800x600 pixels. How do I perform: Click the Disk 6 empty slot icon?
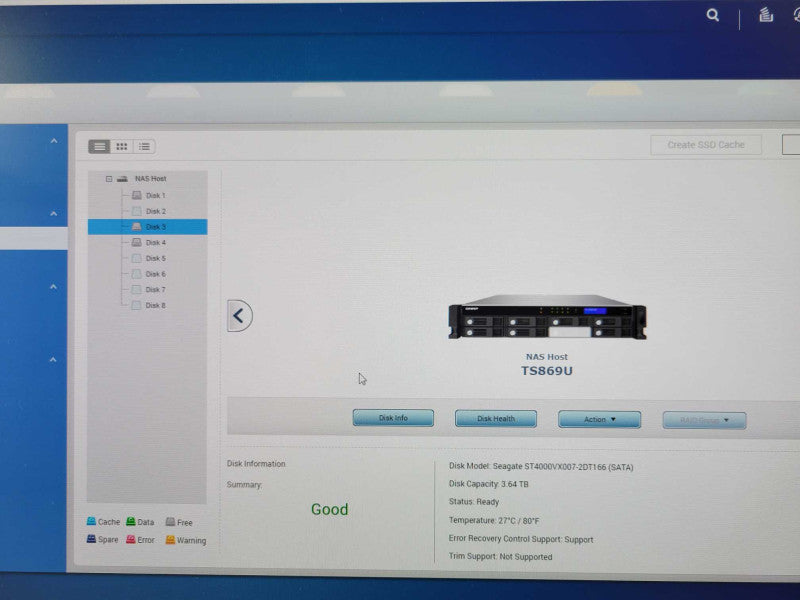tap(137, 274)
